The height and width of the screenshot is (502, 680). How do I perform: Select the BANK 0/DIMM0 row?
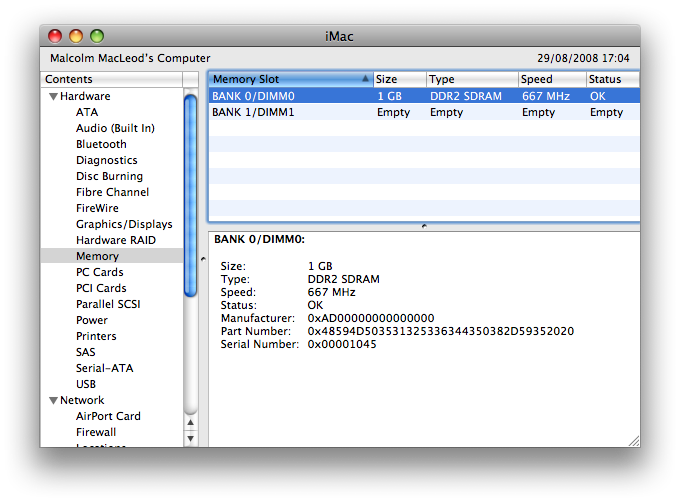point(424,96)
